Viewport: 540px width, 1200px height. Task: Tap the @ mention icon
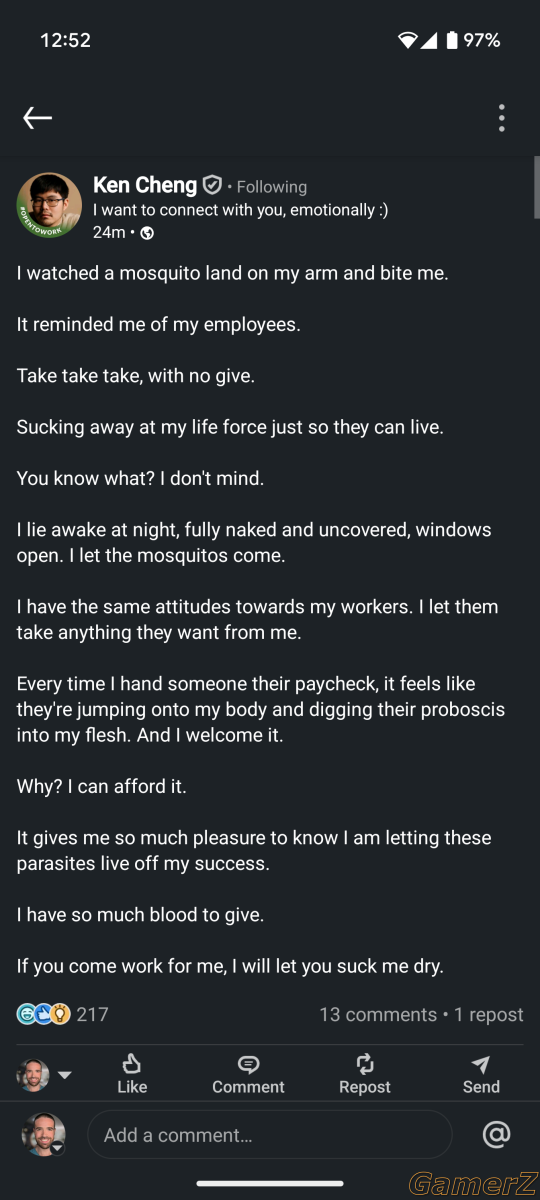tap(496, 1134)
